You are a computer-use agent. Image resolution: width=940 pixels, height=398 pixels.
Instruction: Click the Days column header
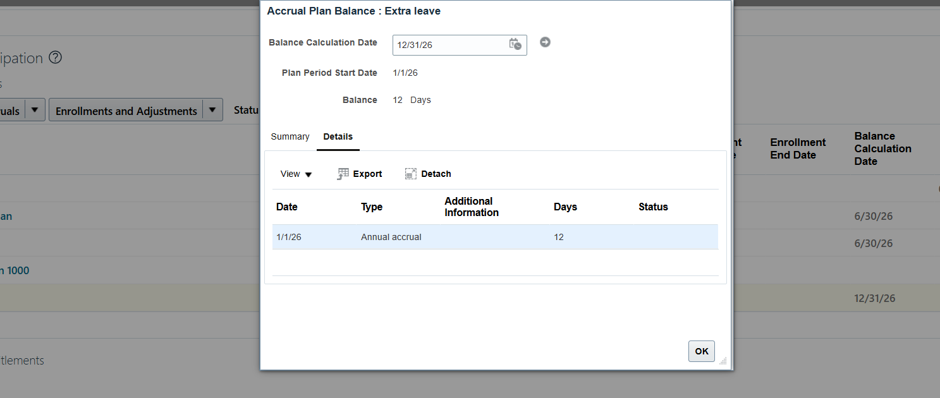(565, 207)
